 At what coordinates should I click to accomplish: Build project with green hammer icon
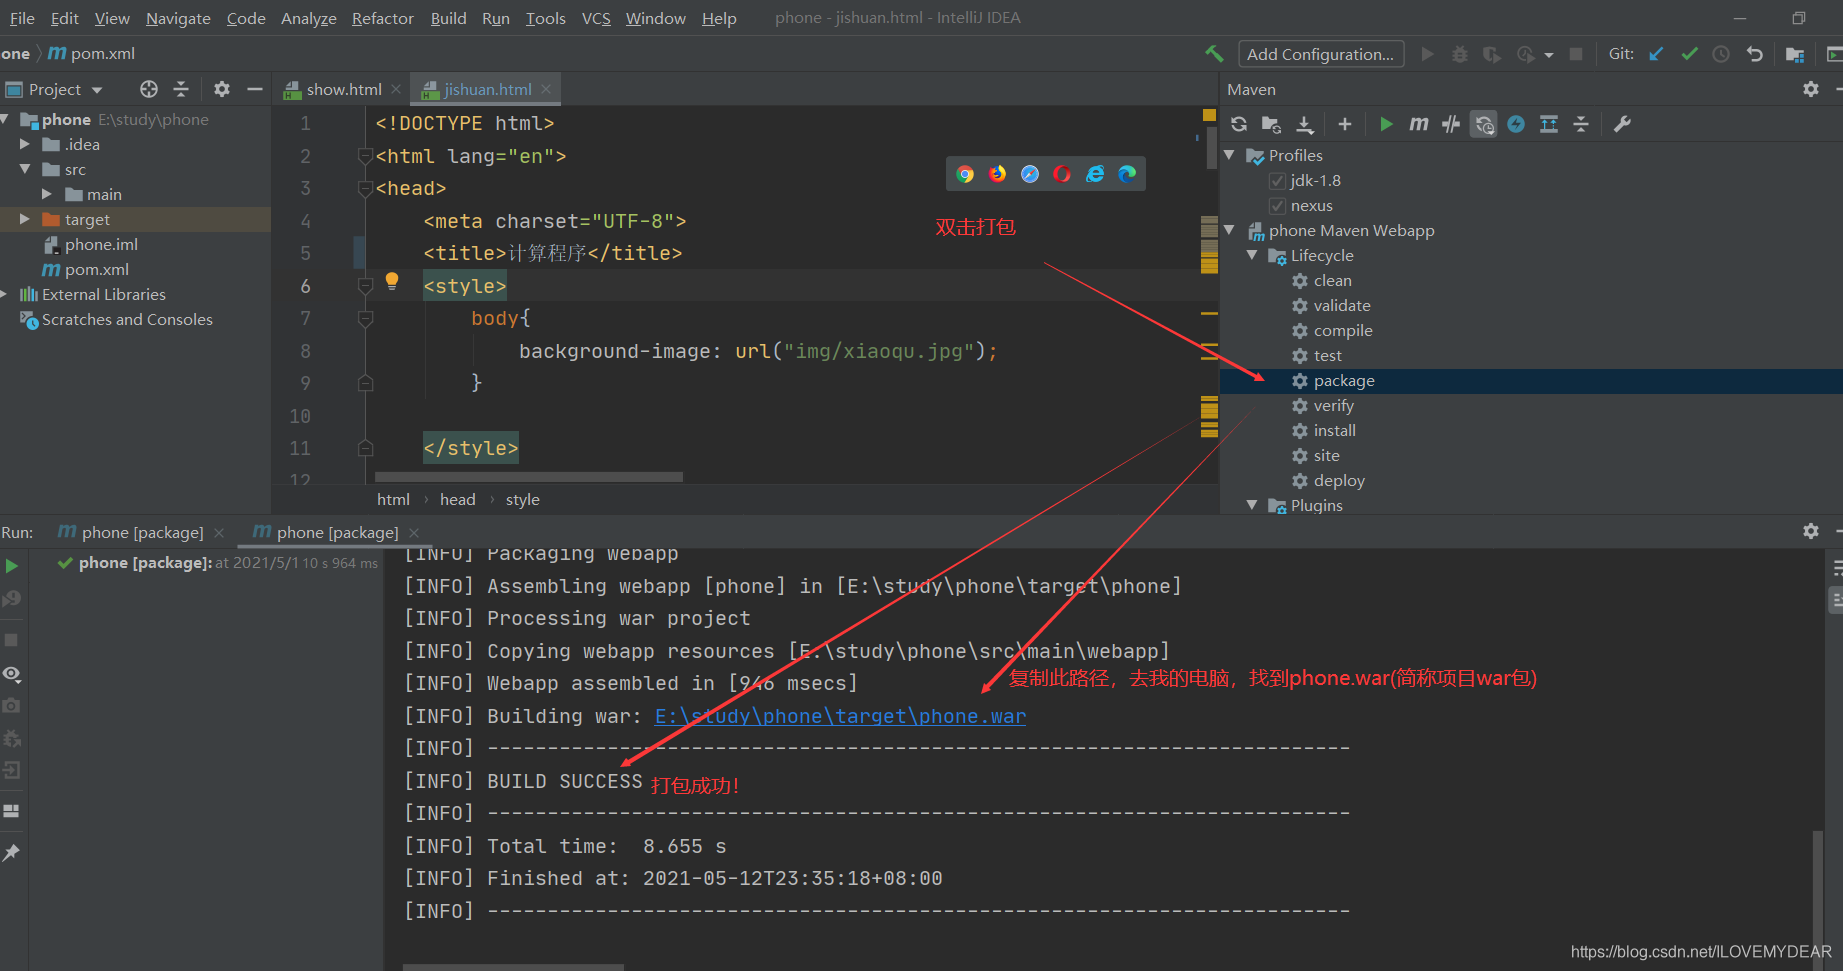click(x=1214, y=54)
